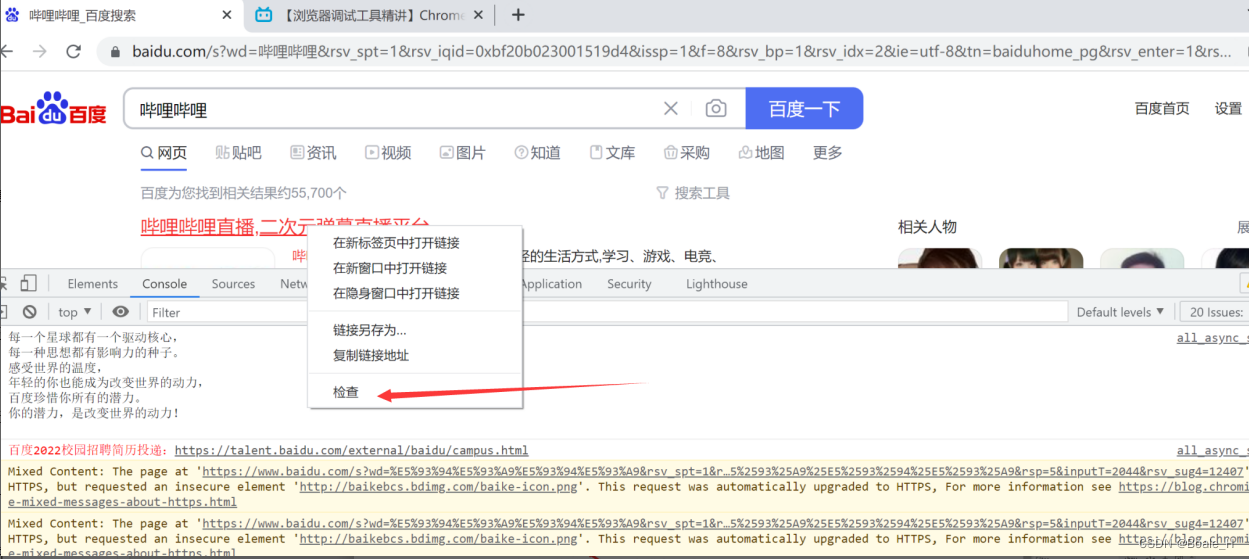
Task: Click console line 每一个星球都有一个驱动核心
Action: pyautogui.click(x=93, y=338)
